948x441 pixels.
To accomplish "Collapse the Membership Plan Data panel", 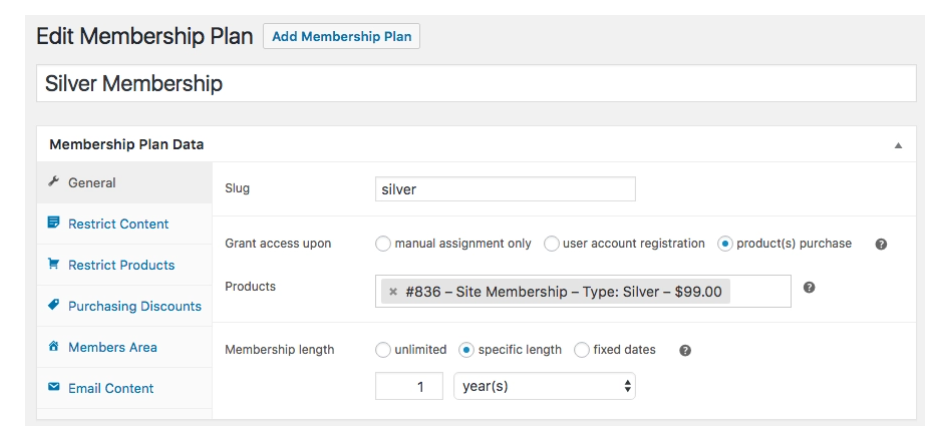I will pyautogui.click(x=898, y=145).
